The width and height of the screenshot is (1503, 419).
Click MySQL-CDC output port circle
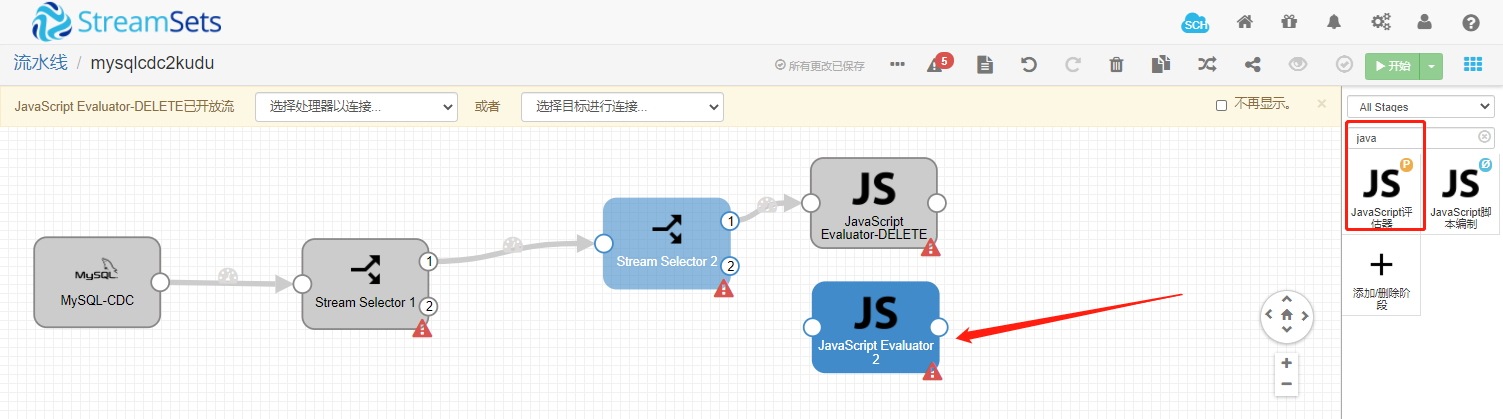(x=160, y=282)
